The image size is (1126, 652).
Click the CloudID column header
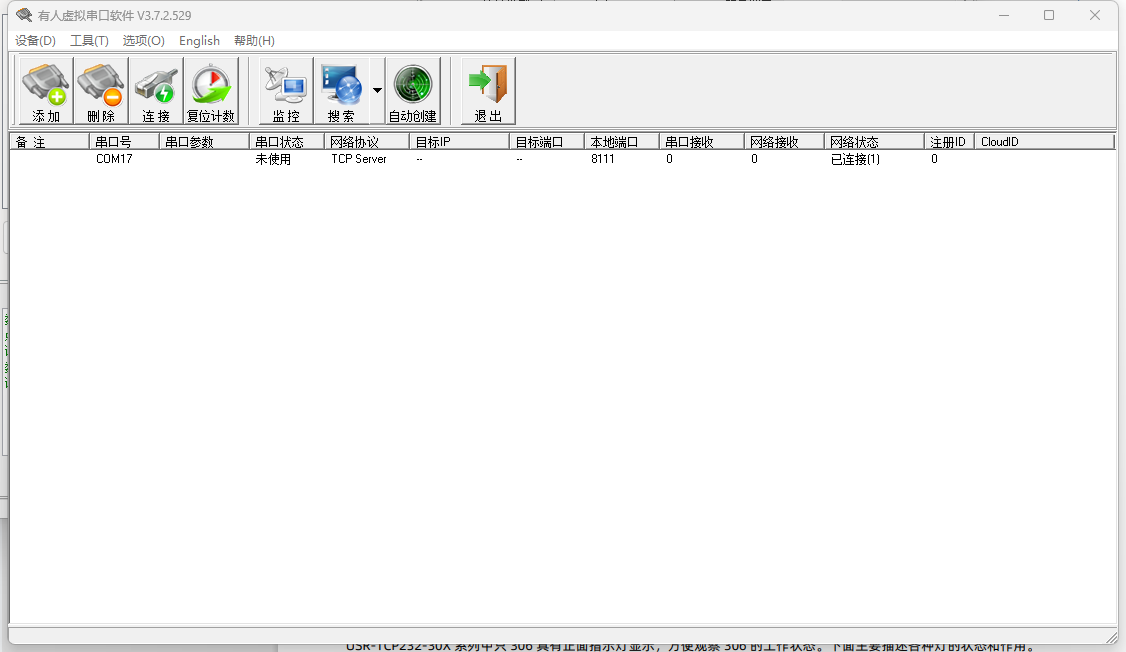(1044, 142)
